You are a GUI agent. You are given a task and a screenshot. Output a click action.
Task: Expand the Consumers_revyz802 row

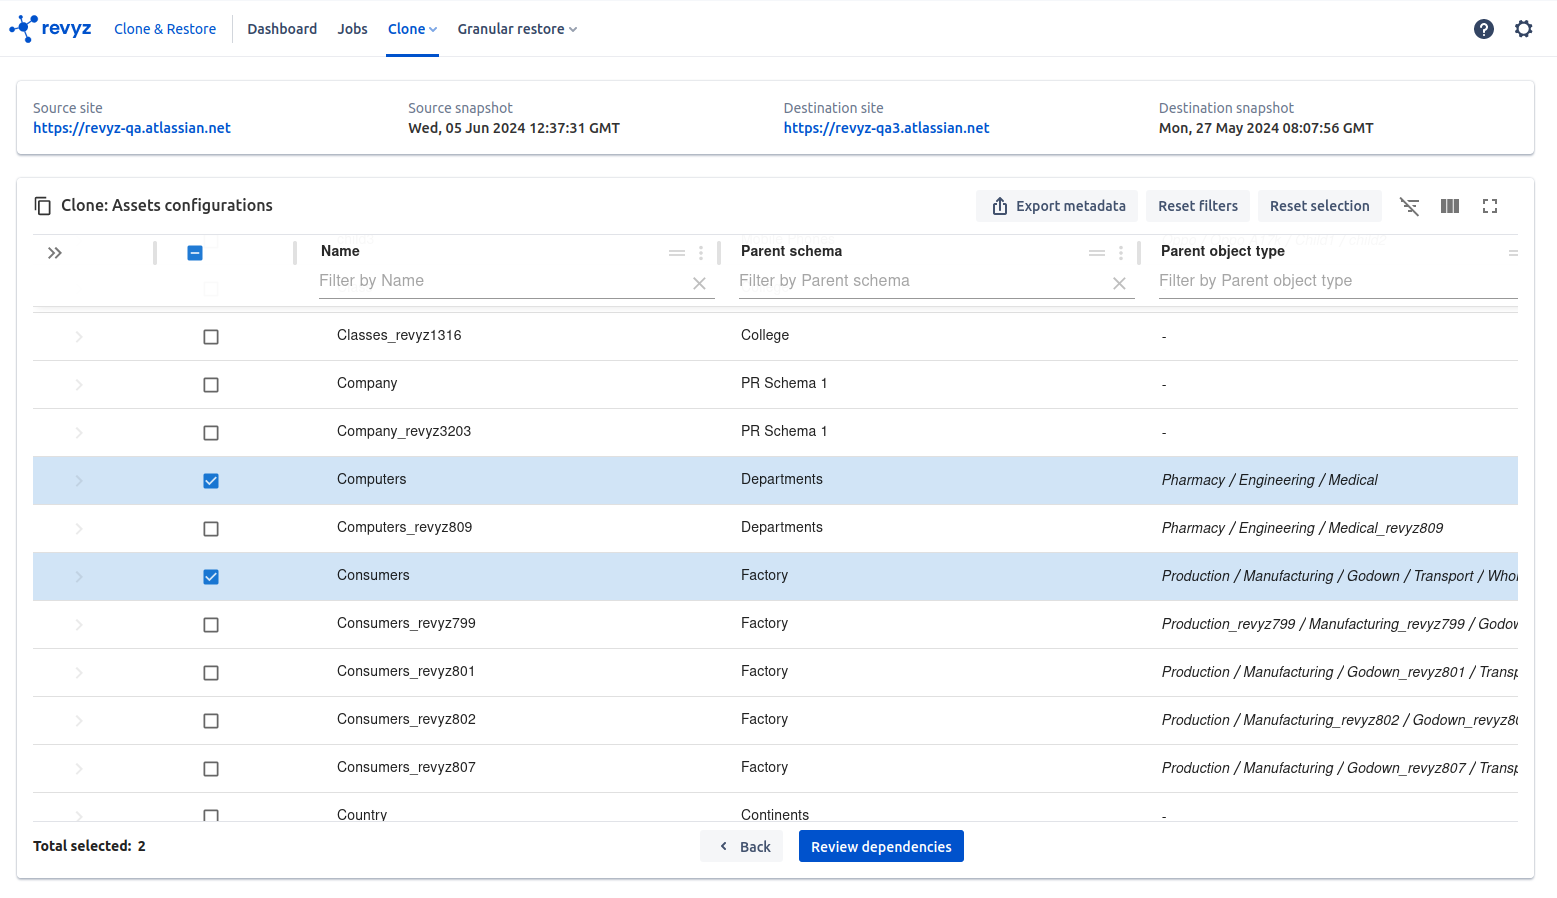point(79,721)
